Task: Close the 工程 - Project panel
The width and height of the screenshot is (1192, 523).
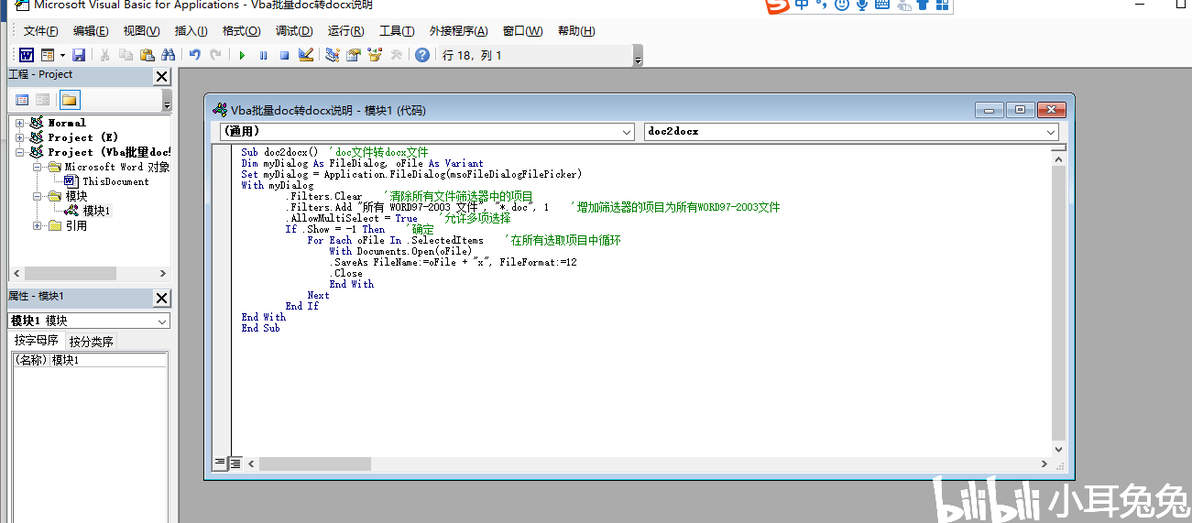Action: 162,77
